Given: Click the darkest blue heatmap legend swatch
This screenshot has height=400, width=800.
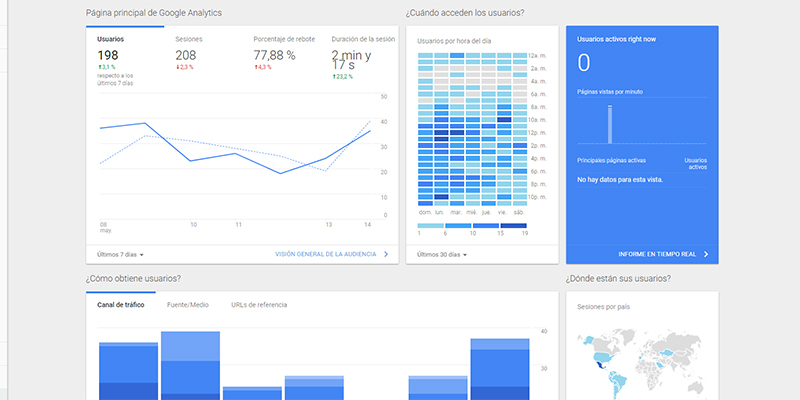Looking at the screenshot, I should click(513, 226).
